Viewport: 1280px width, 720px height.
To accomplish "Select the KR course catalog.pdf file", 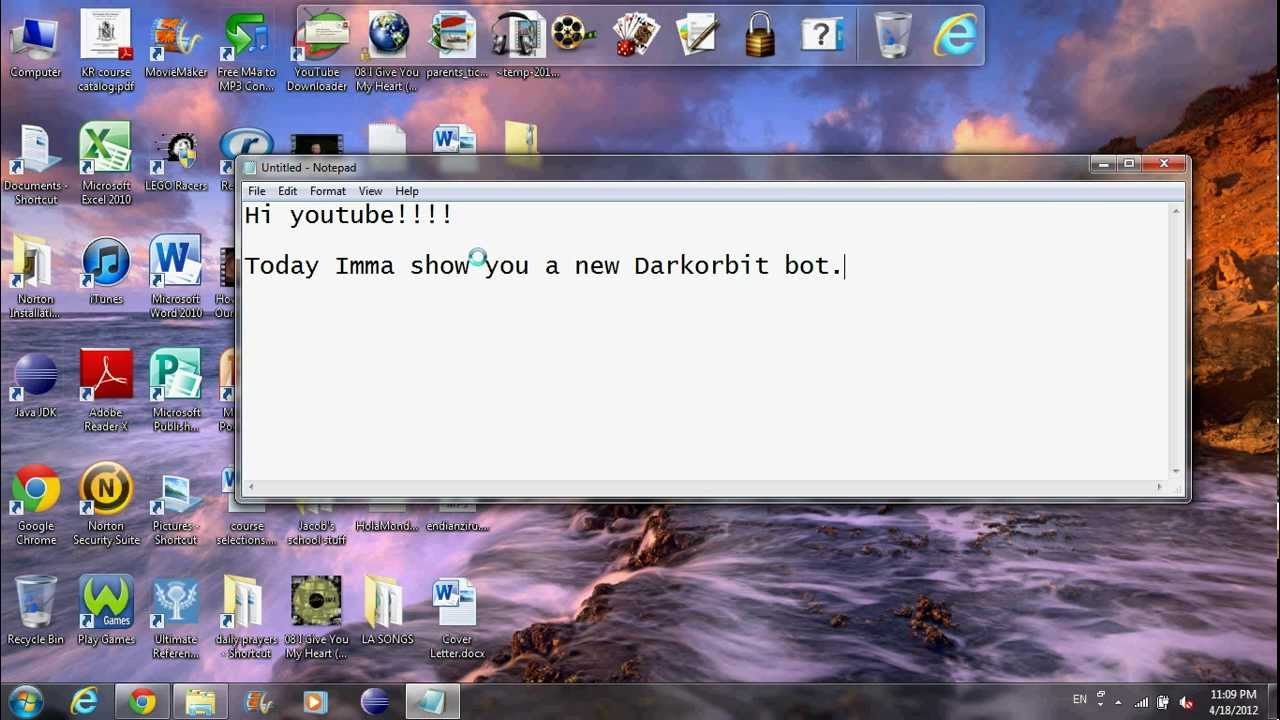I will pyautogui.click(x=106, y=52).
